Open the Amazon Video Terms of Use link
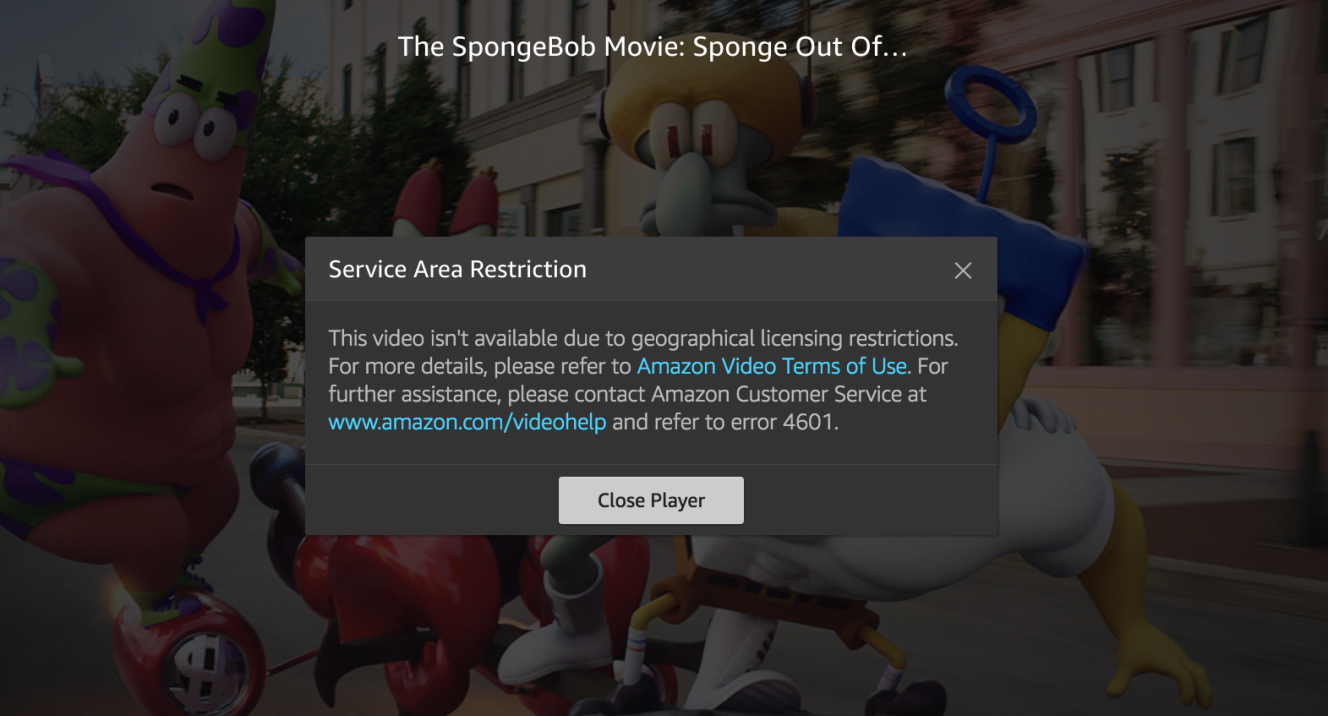1328x716 pixels. (x=772, y=366)
